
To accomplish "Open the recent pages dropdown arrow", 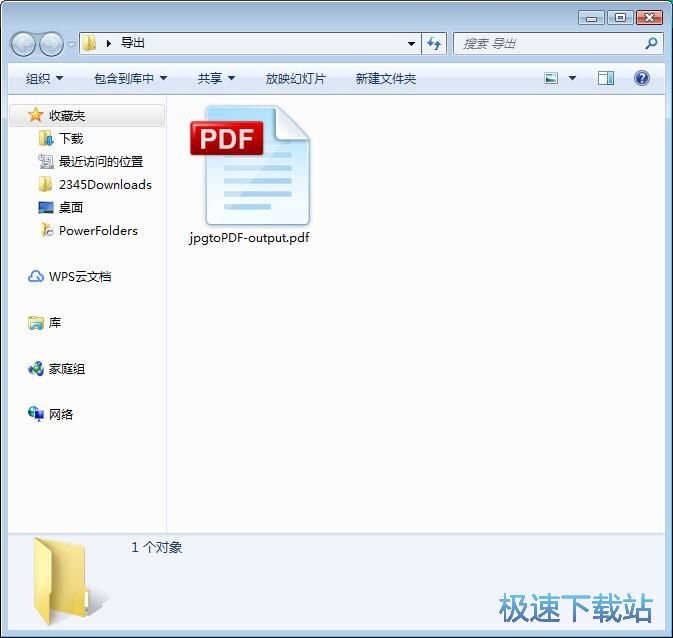I will [71, 44].
